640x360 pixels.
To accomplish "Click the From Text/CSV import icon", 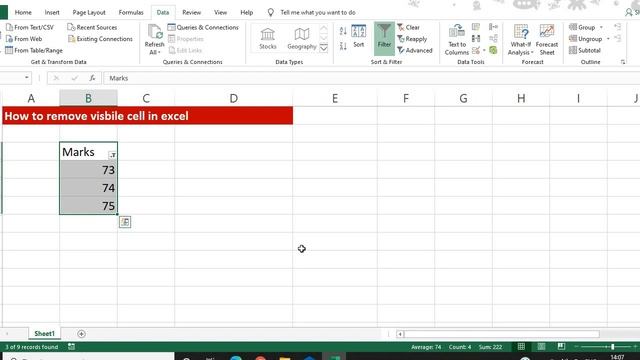I will (9, 27).
